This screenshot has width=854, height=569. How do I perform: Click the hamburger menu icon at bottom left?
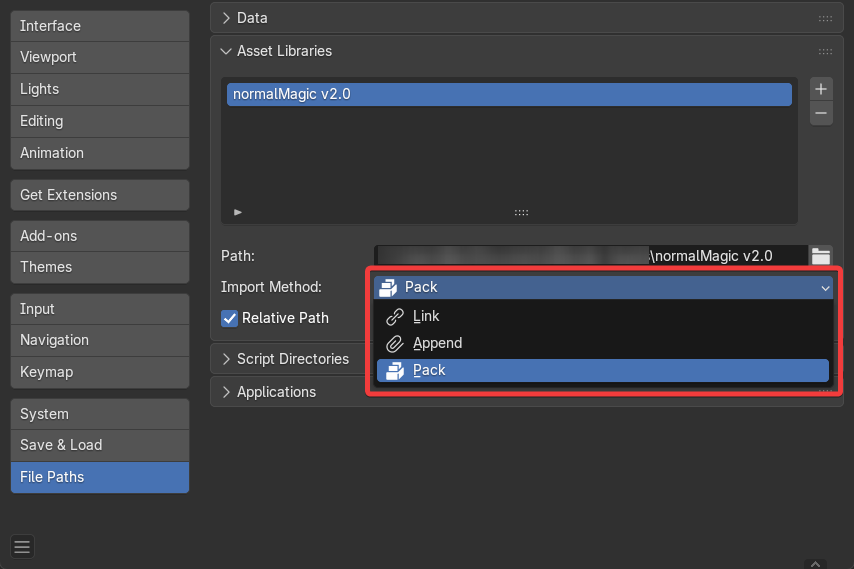[22, 546]
